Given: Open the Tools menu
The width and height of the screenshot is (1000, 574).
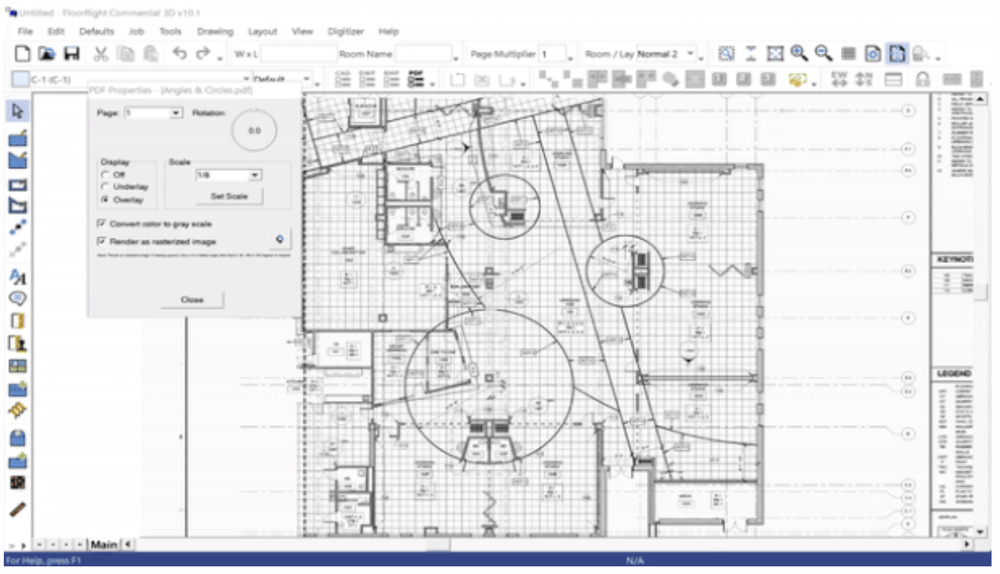Looking at the screenshot, I should (x=170, y=31).
